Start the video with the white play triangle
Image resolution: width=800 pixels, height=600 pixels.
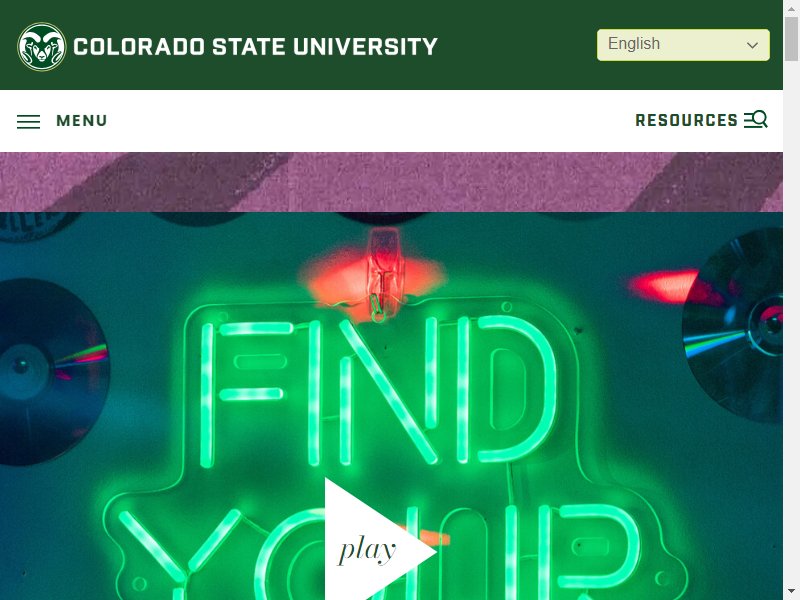pos(380,540)
